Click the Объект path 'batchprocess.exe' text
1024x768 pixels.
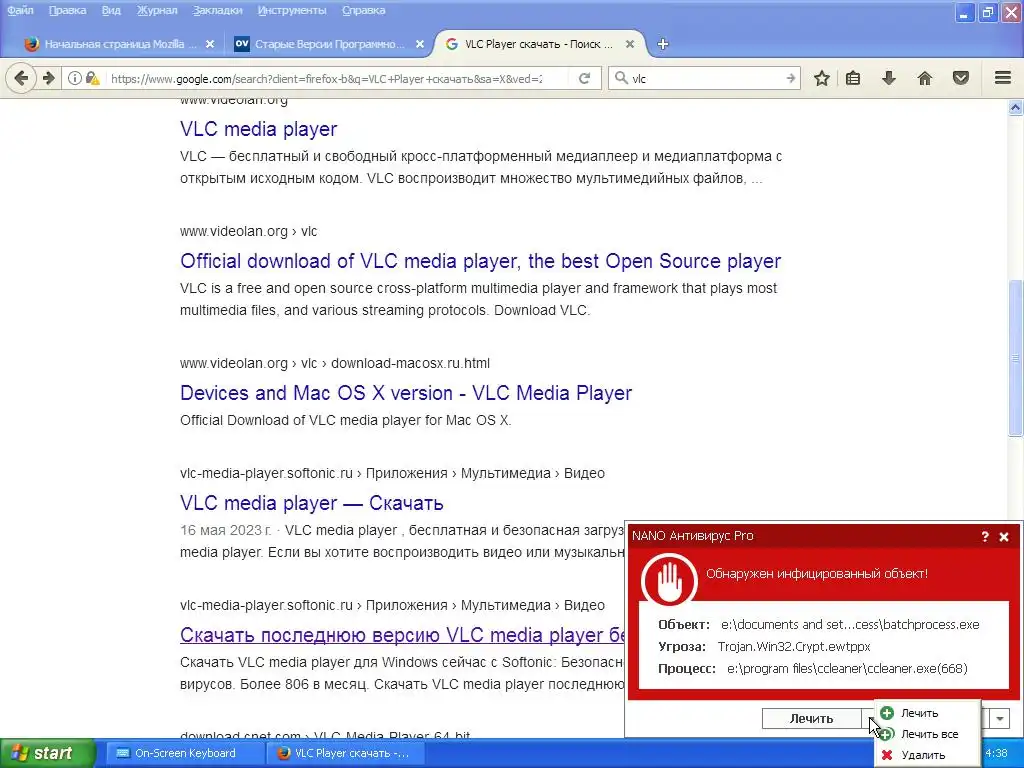[850, 625]
